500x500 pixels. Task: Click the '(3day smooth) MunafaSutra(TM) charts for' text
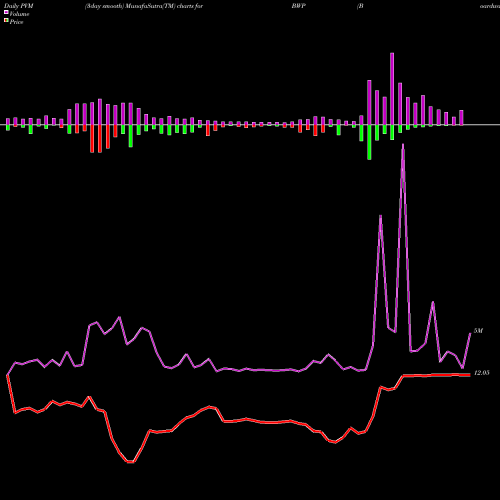click(x=144, y=6)
